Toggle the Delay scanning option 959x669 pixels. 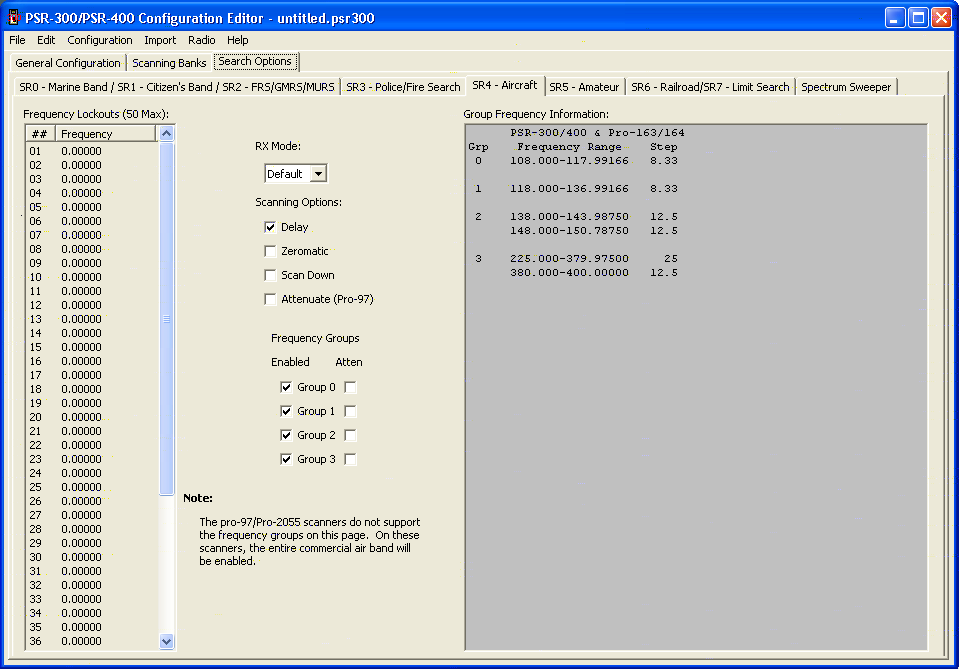(270, 227)
